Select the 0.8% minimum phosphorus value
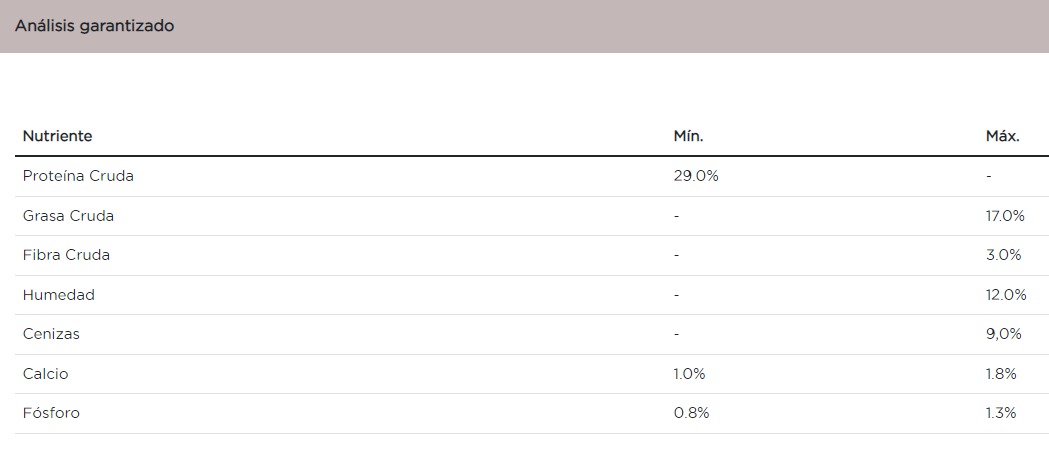The image size is (1049, 455). click(691, 413)
